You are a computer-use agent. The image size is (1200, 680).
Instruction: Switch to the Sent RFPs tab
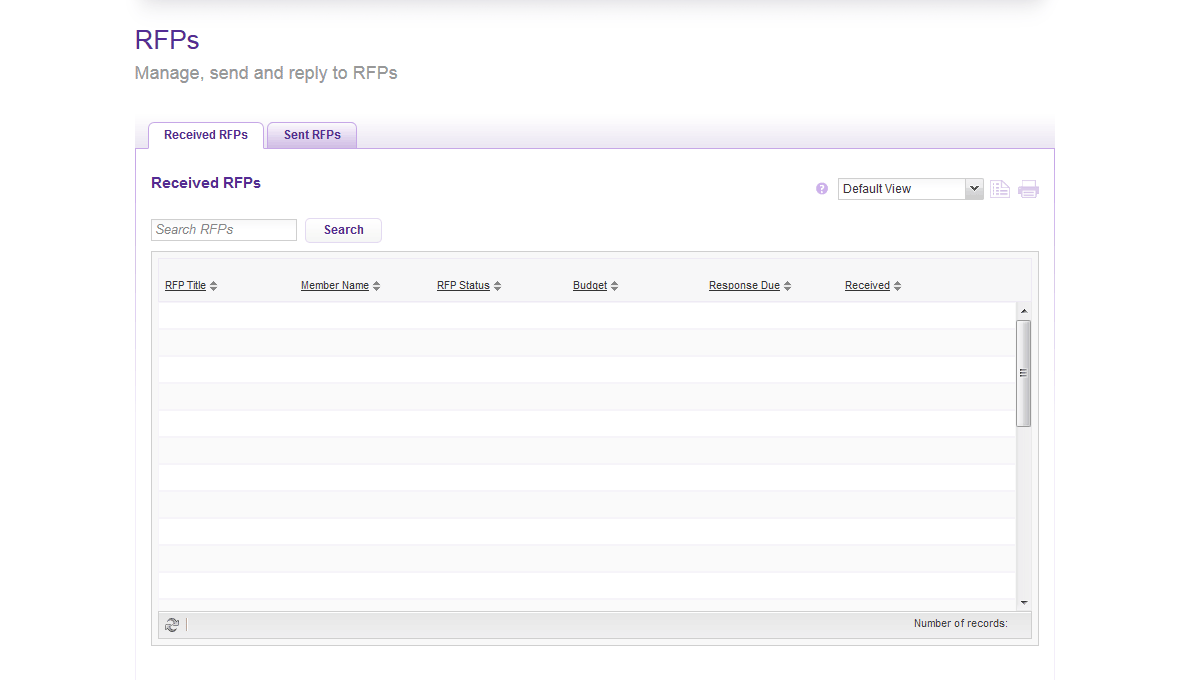(312, 135)
